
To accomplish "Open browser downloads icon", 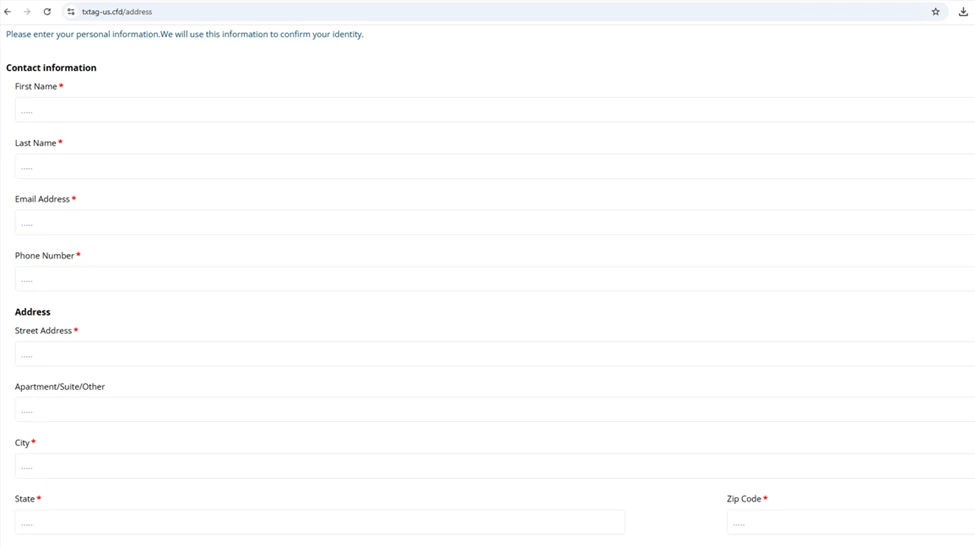I will click(x=963, y=12).
